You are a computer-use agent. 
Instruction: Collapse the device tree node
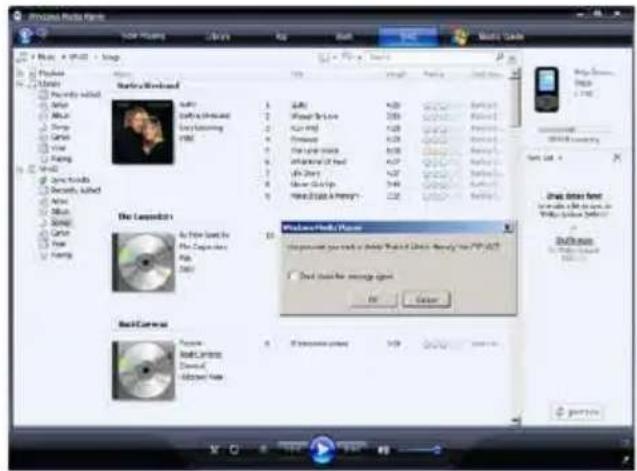pyautogui.click(x=20, y=169)
